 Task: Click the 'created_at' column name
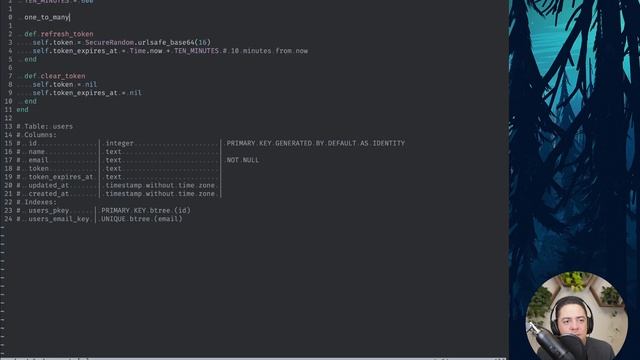click(49, 194)
